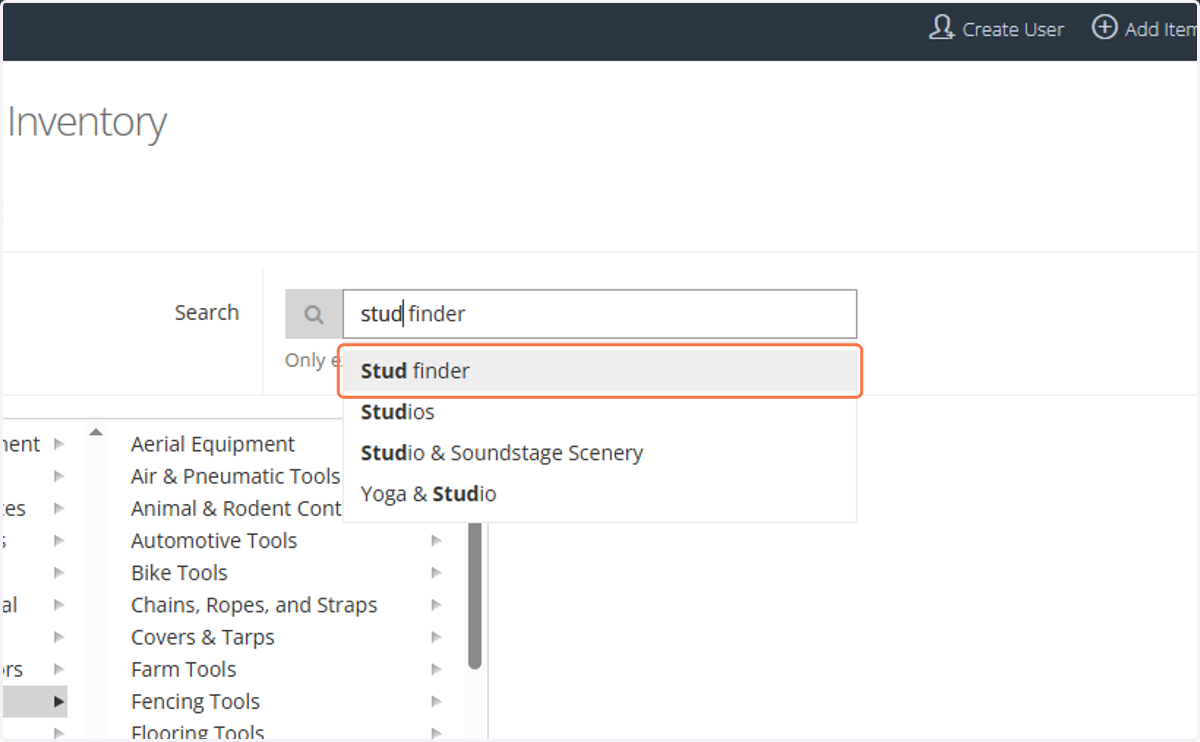1200x742 pixels.
Task: Select the Studios suggestion
Action: pyautogui.click(x=600, y=412)
